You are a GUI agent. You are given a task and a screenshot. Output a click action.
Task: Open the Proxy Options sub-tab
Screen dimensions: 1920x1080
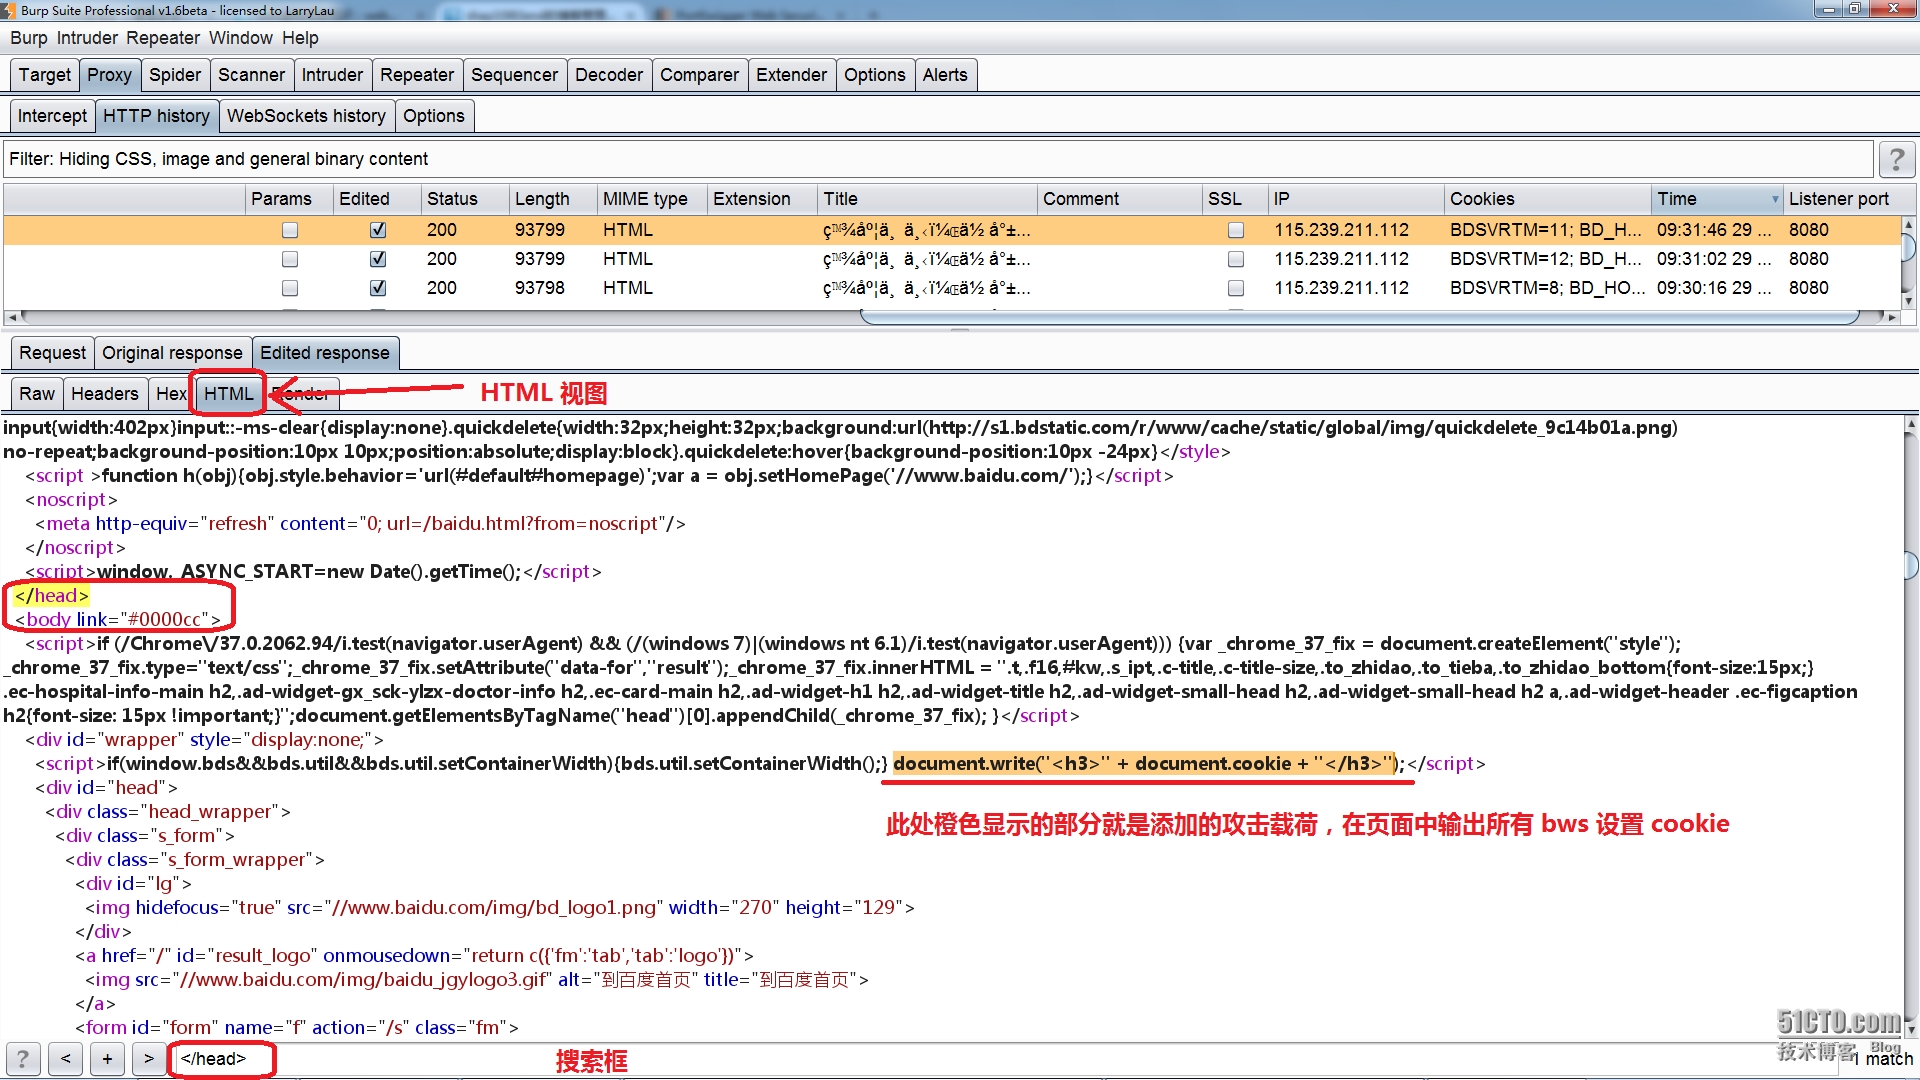tap(434, 116)
